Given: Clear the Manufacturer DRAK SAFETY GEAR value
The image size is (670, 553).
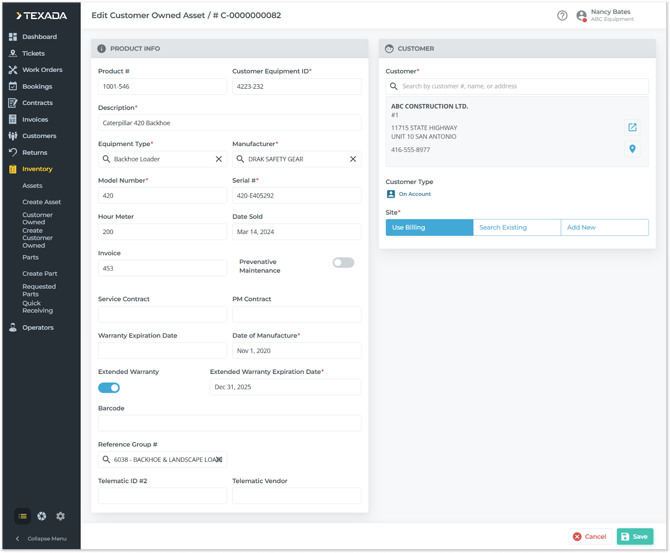Looking at the screenshot, I should coord(353,159).
